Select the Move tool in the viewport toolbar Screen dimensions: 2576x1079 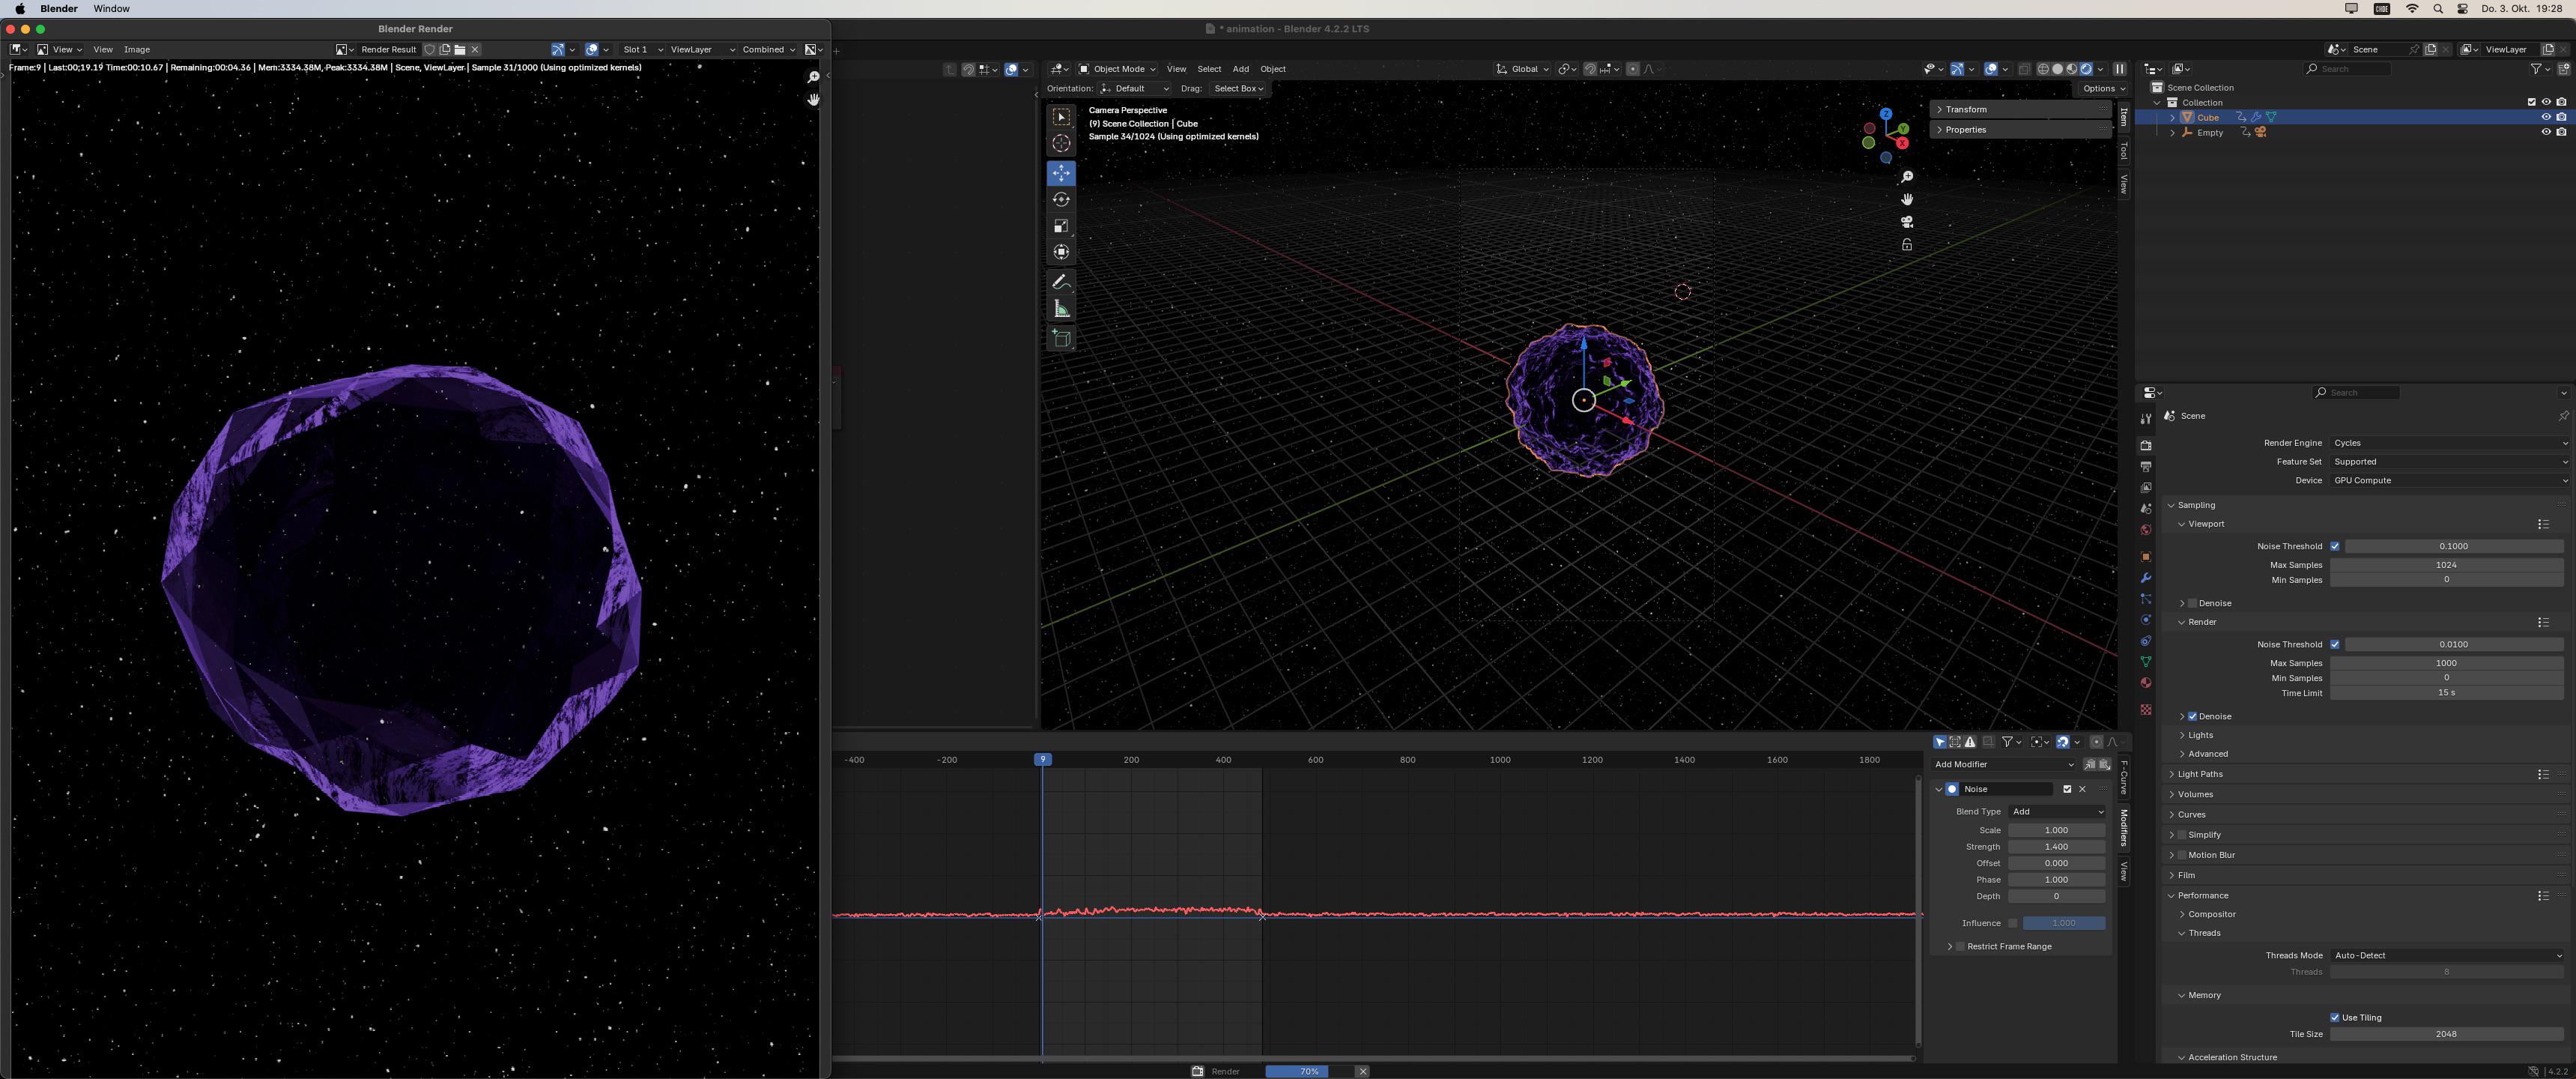coord(1061,172)
